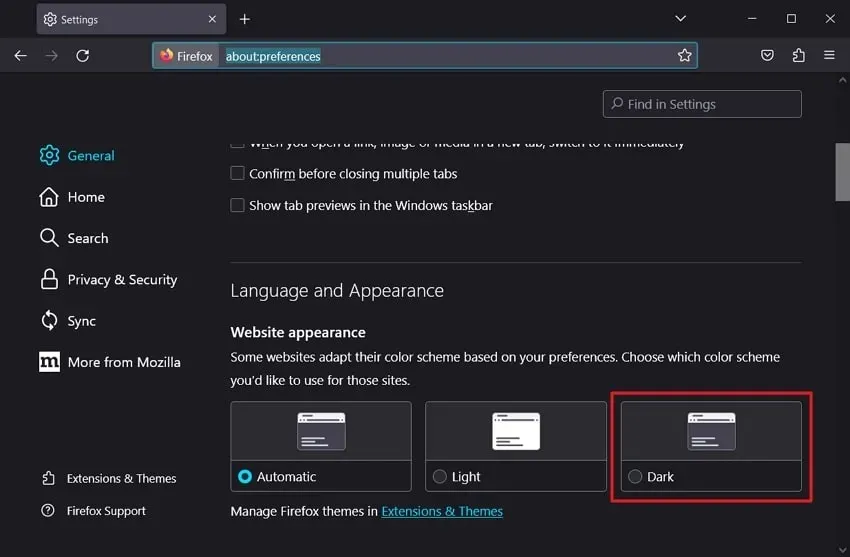Choose the Light color scheme radio button
850x557 pixels.
[440, 476]
